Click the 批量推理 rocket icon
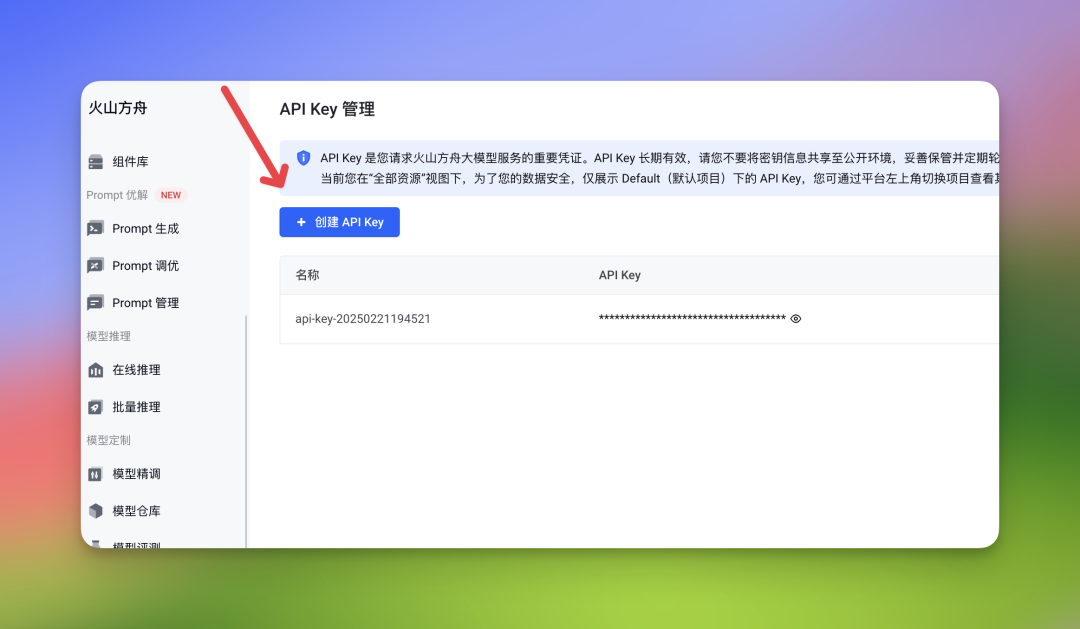Screen dimensions: 1080x629 pos(96,407)
